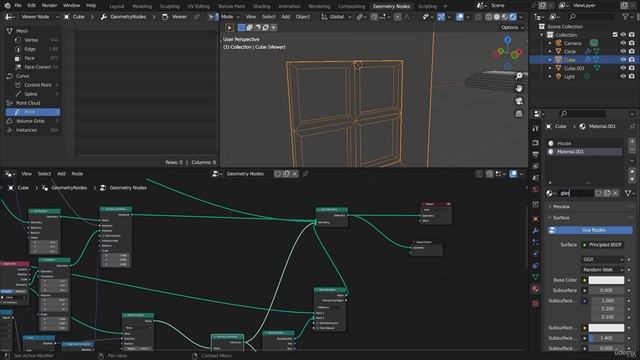Click the Use Nodes button

tap(590, 230)
